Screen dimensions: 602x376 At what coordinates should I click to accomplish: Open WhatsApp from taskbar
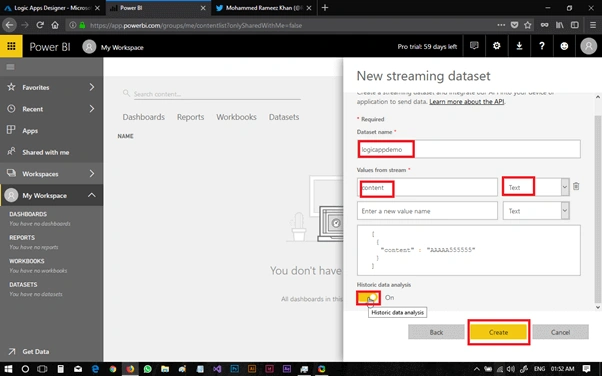[147, 369]
